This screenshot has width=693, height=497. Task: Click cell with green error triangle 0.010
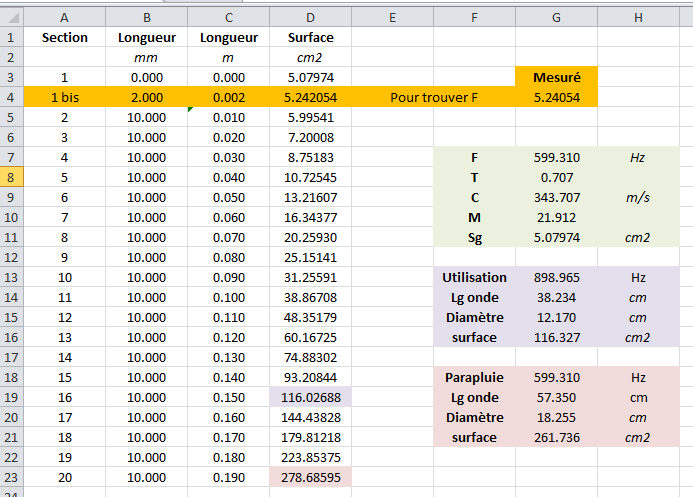[x=228, y=118]
